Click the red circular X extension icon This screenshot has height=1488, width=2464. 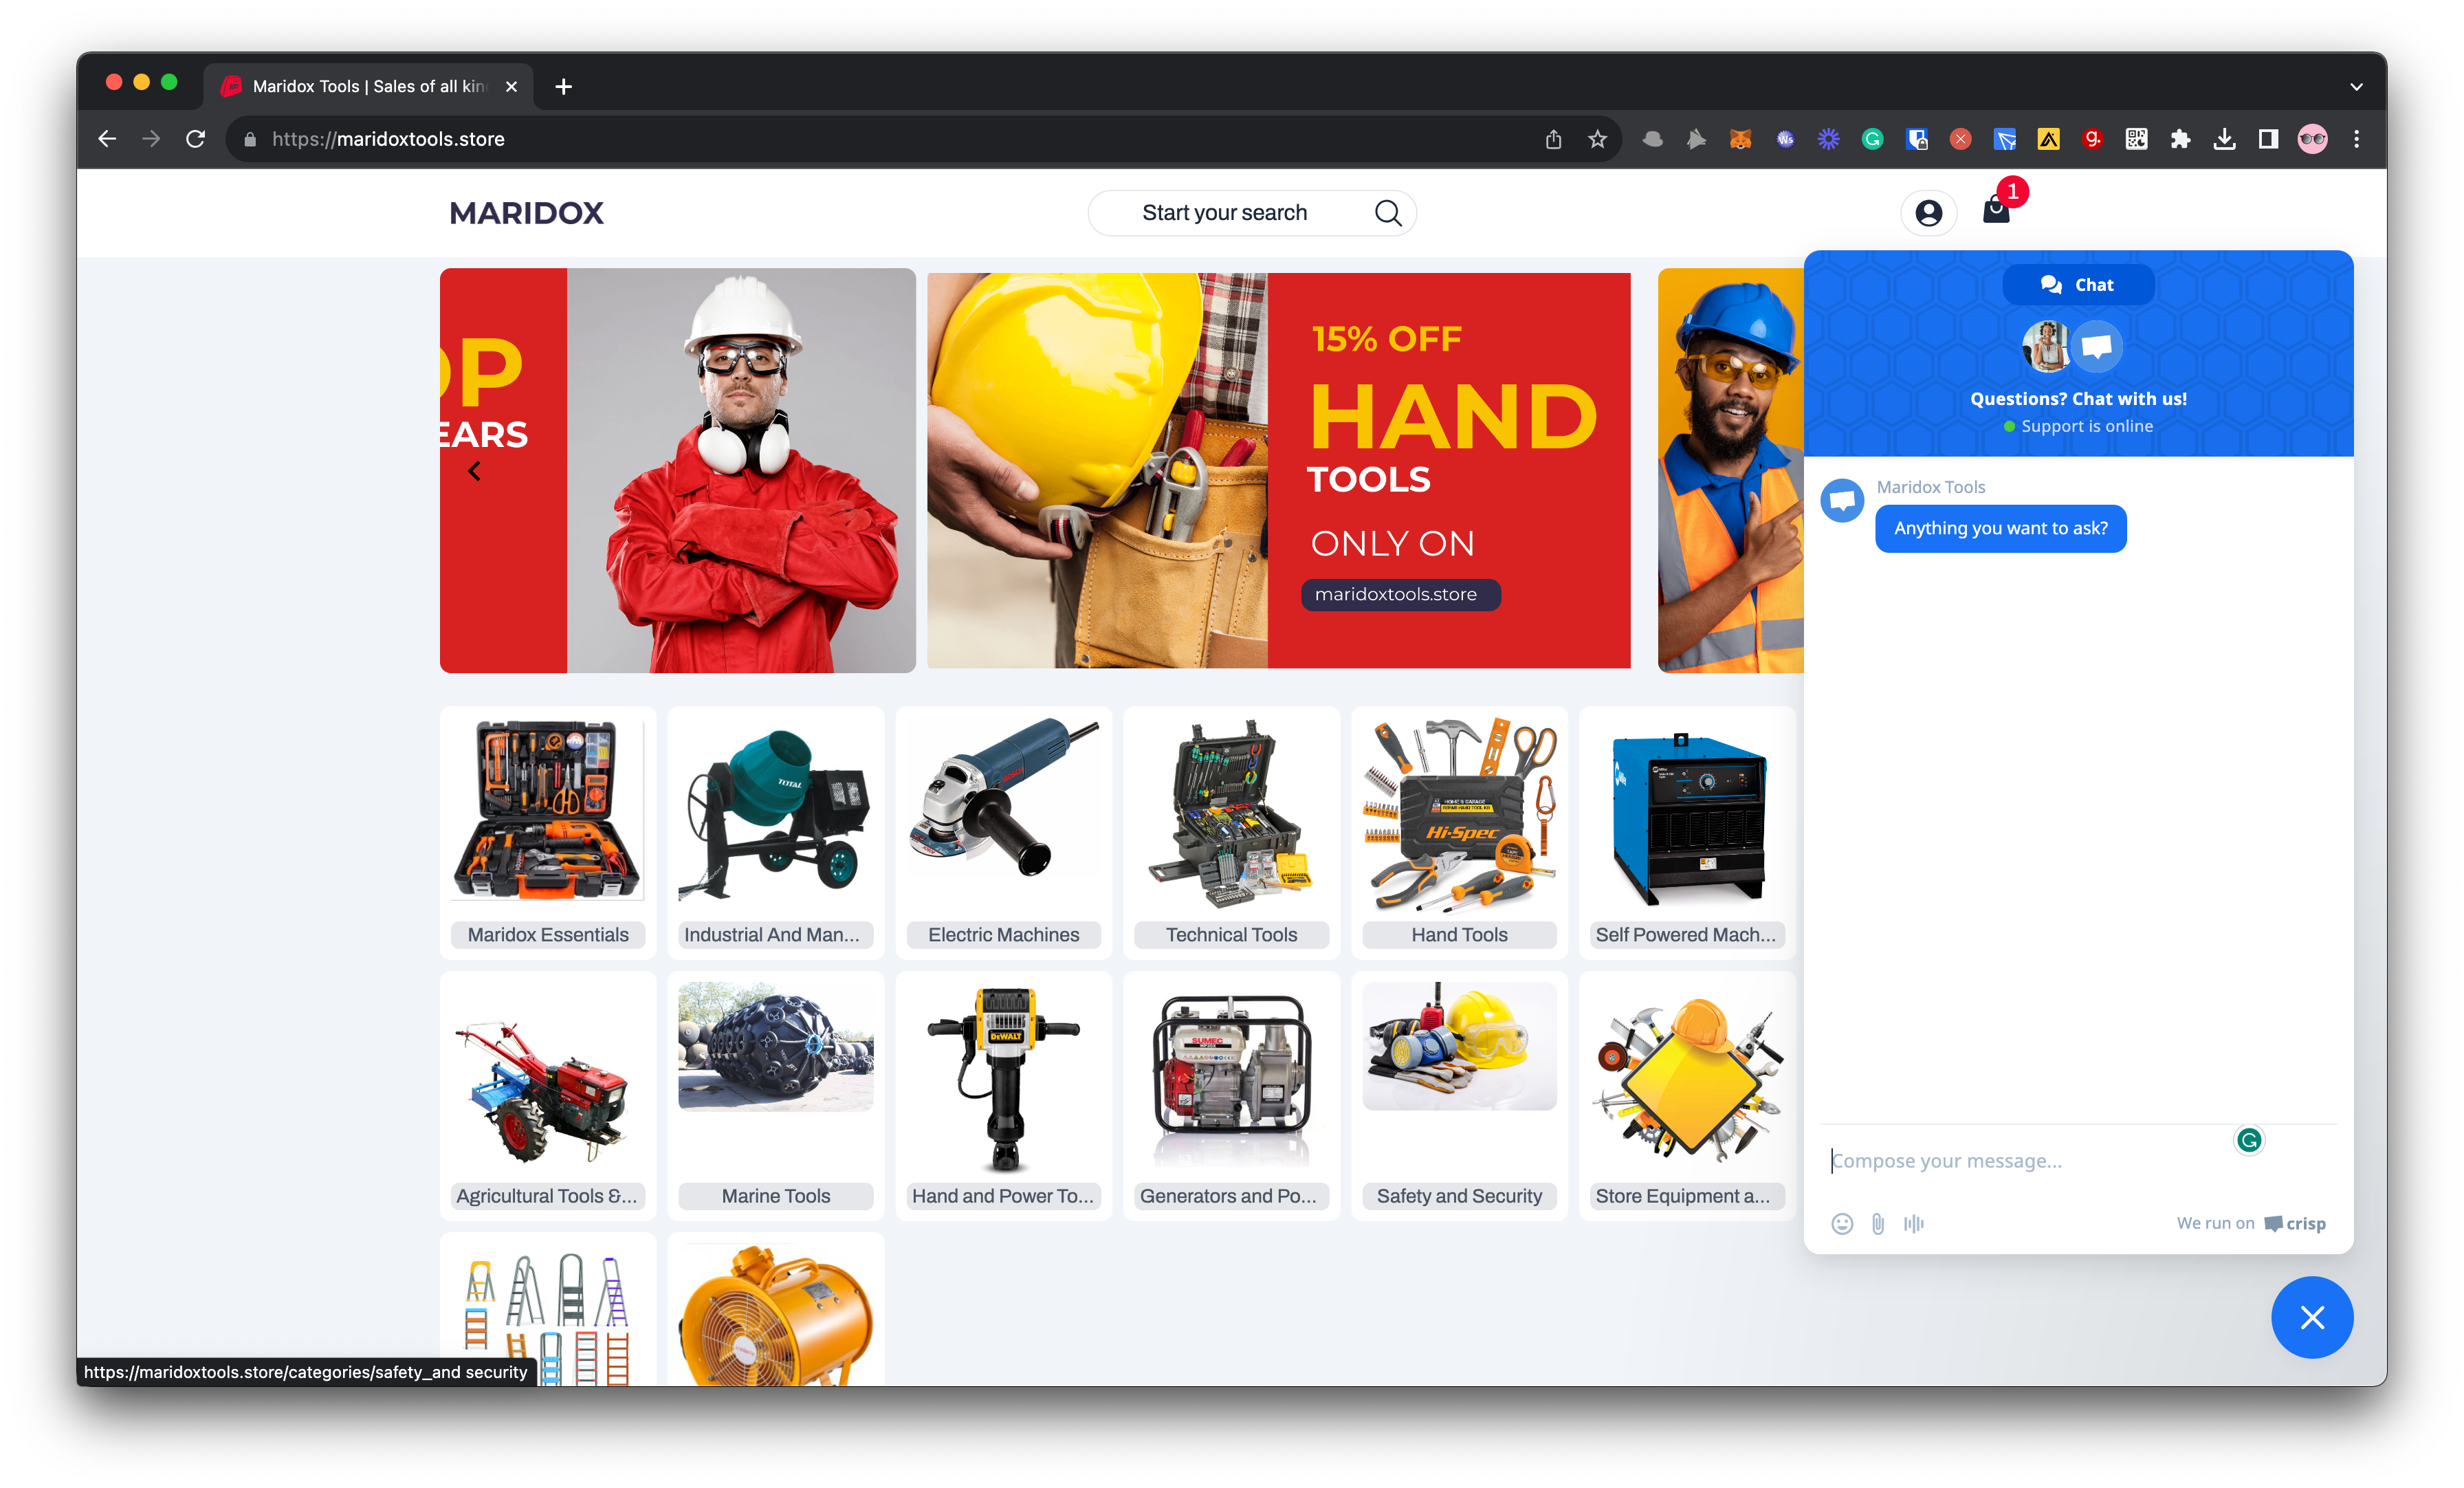coord(1960,139)
